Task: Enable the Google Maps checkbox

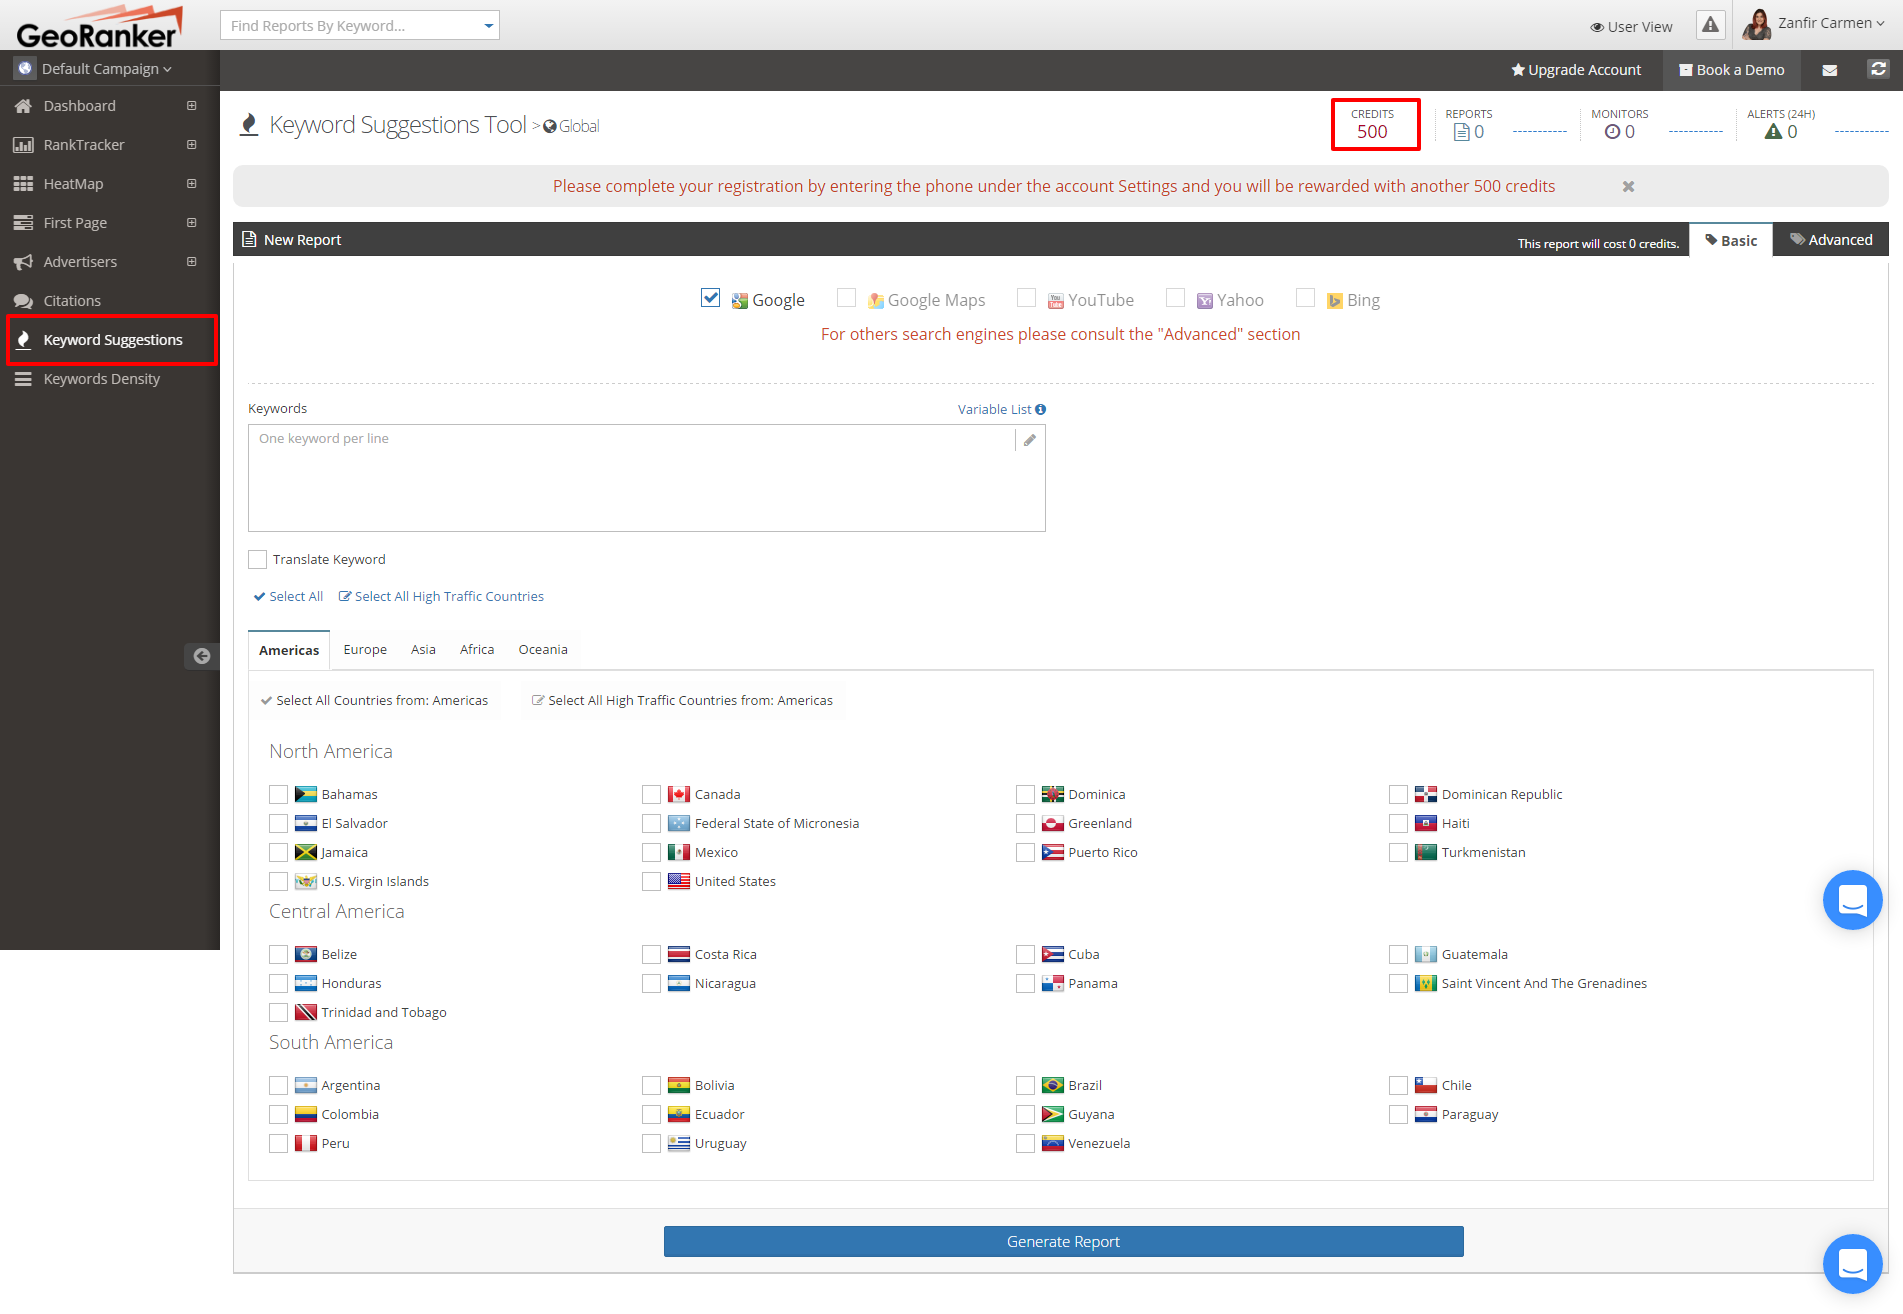Action: point(846,298)
